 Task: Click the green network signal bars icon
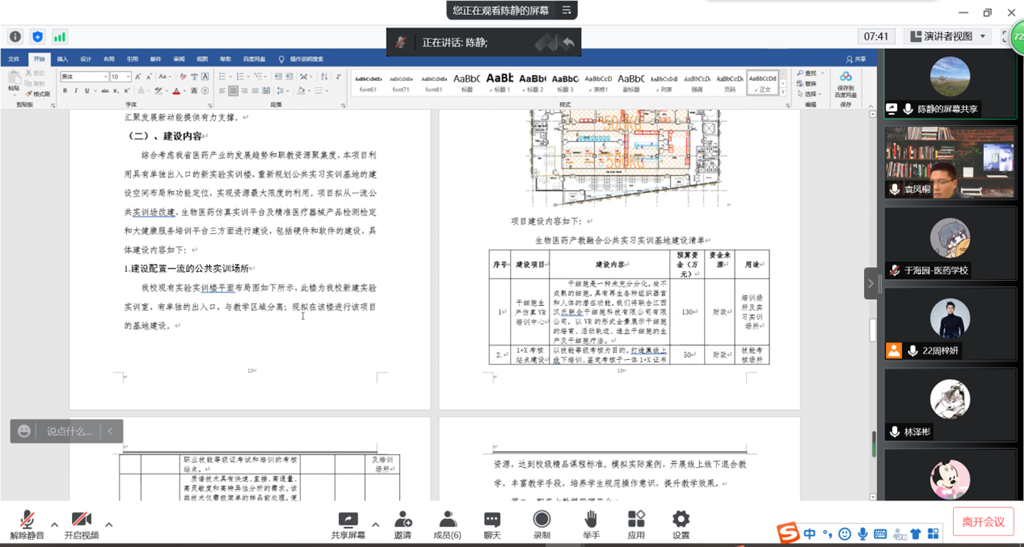[x=59, y=37]
